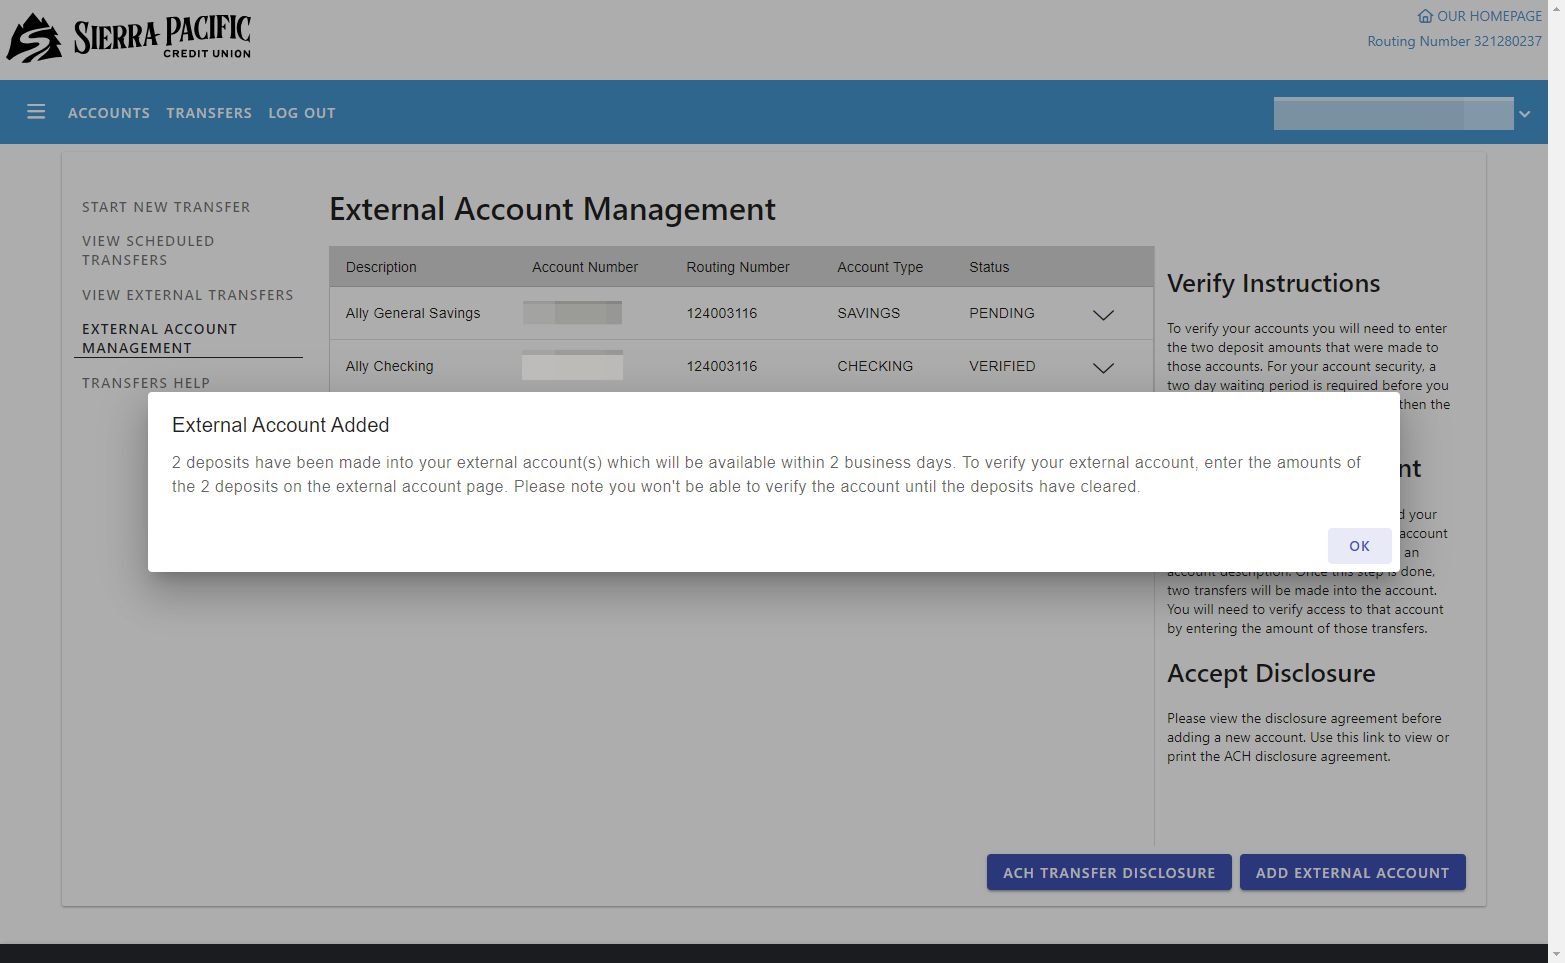Click the VERIFIED status cell
This screenshot has height=963, width=1565.
click(1002, 366)
